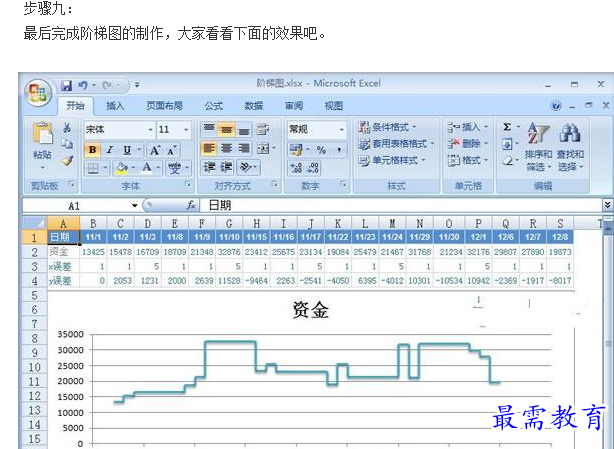The image size is (614, 449).
Task: Switch to the 视图 (View) tab
Action: tap(334, 106)
